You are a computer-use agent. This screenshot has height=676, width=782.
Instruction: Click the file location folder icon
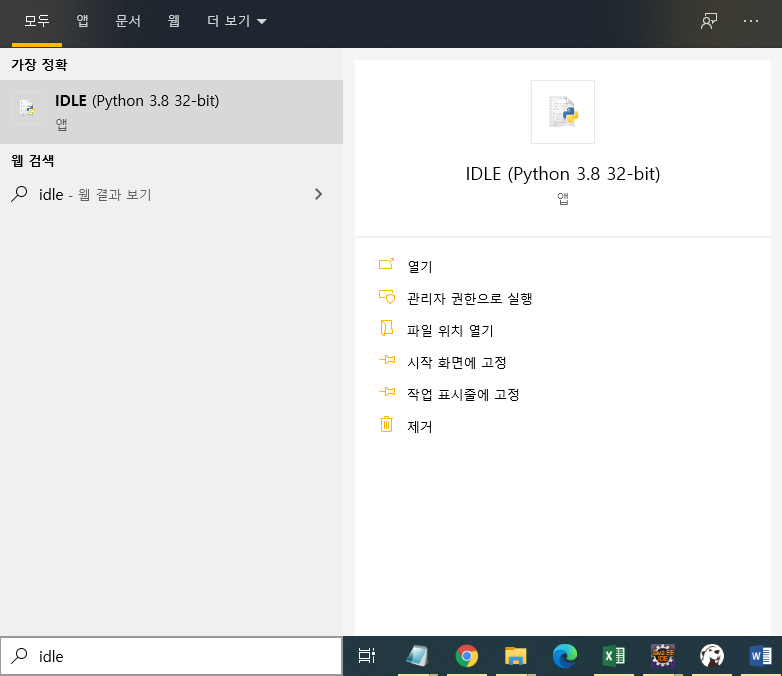[387, 328]
